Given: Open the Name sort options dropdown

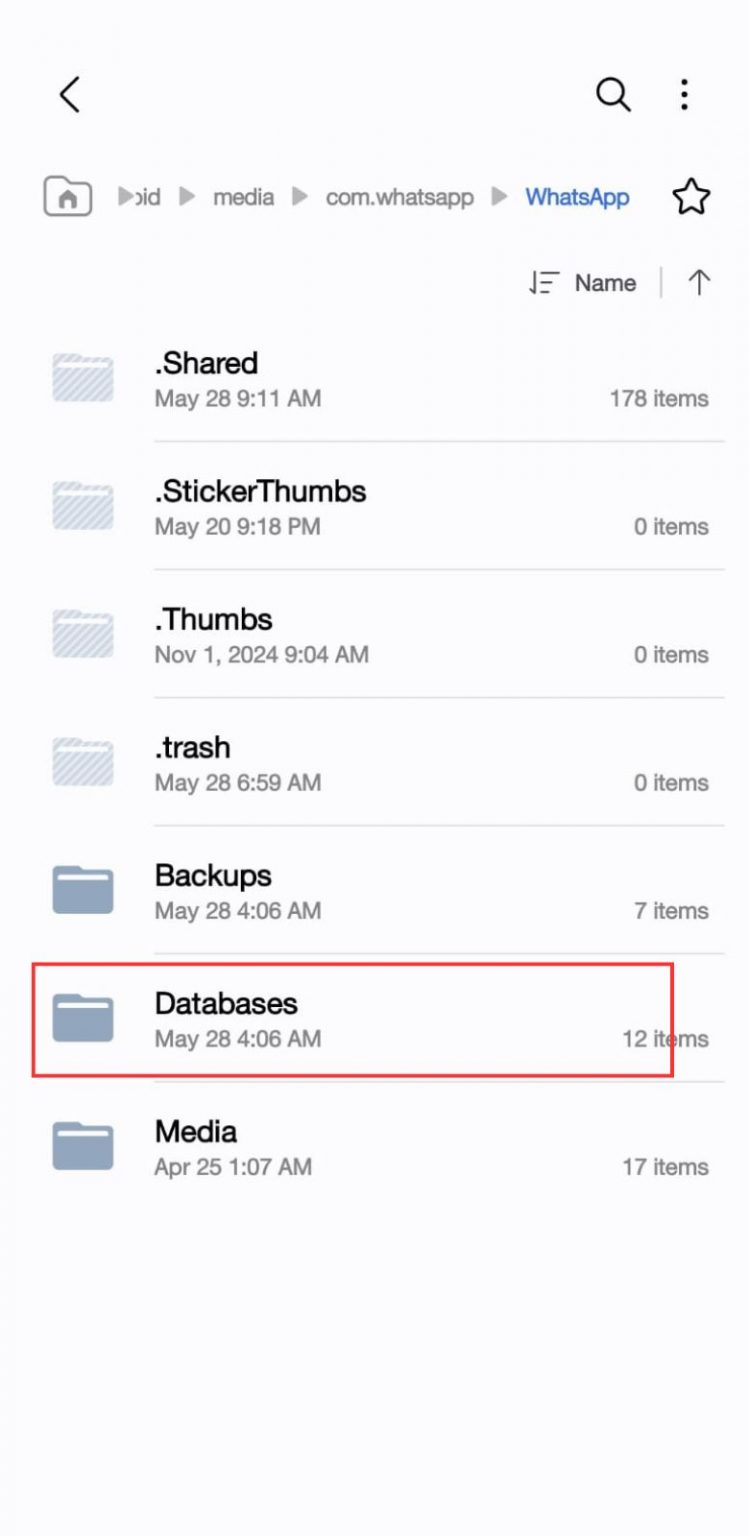Looking at the screenshot, I should pos(605,283).
